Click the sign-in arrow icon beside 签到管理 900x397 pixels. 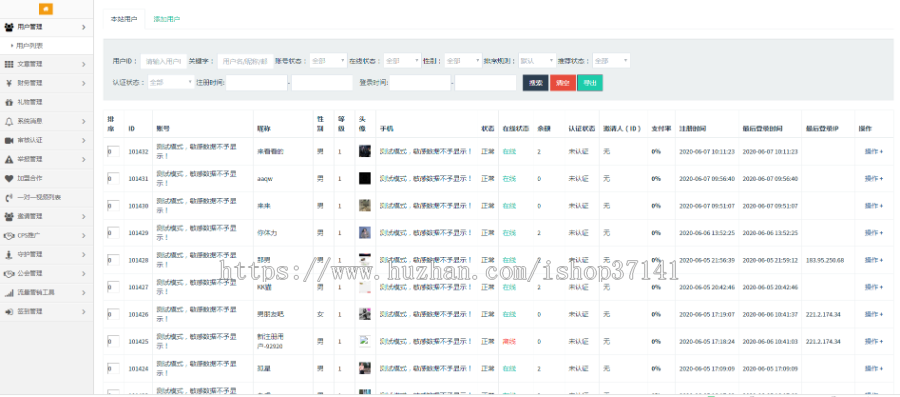(9, 312)
